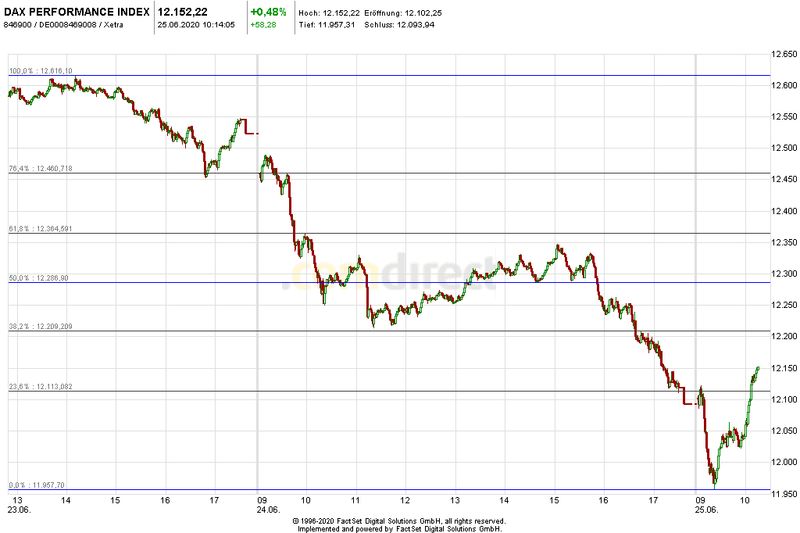This screenshot has width=800, height=533.
Task: Click the 12.450 price axis label
Action: [784, 180]
